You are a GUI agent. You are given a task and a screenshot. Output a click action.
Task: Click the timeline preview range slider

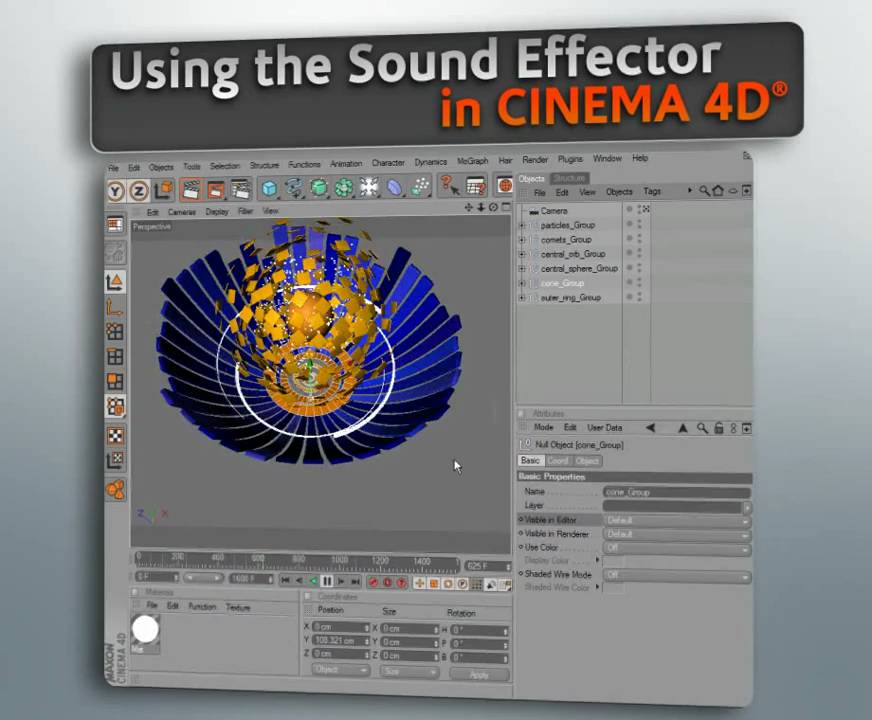(x=204, y=578)
